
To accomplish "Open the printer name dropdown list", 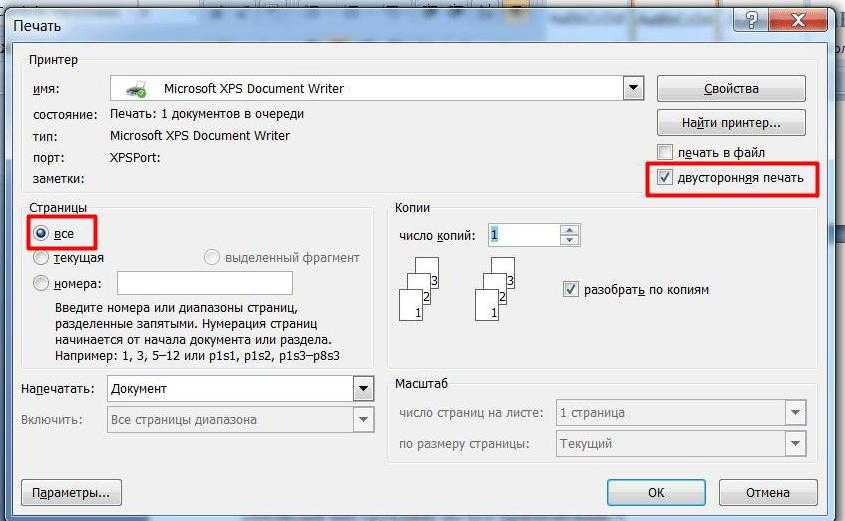I will coord(633,89).
